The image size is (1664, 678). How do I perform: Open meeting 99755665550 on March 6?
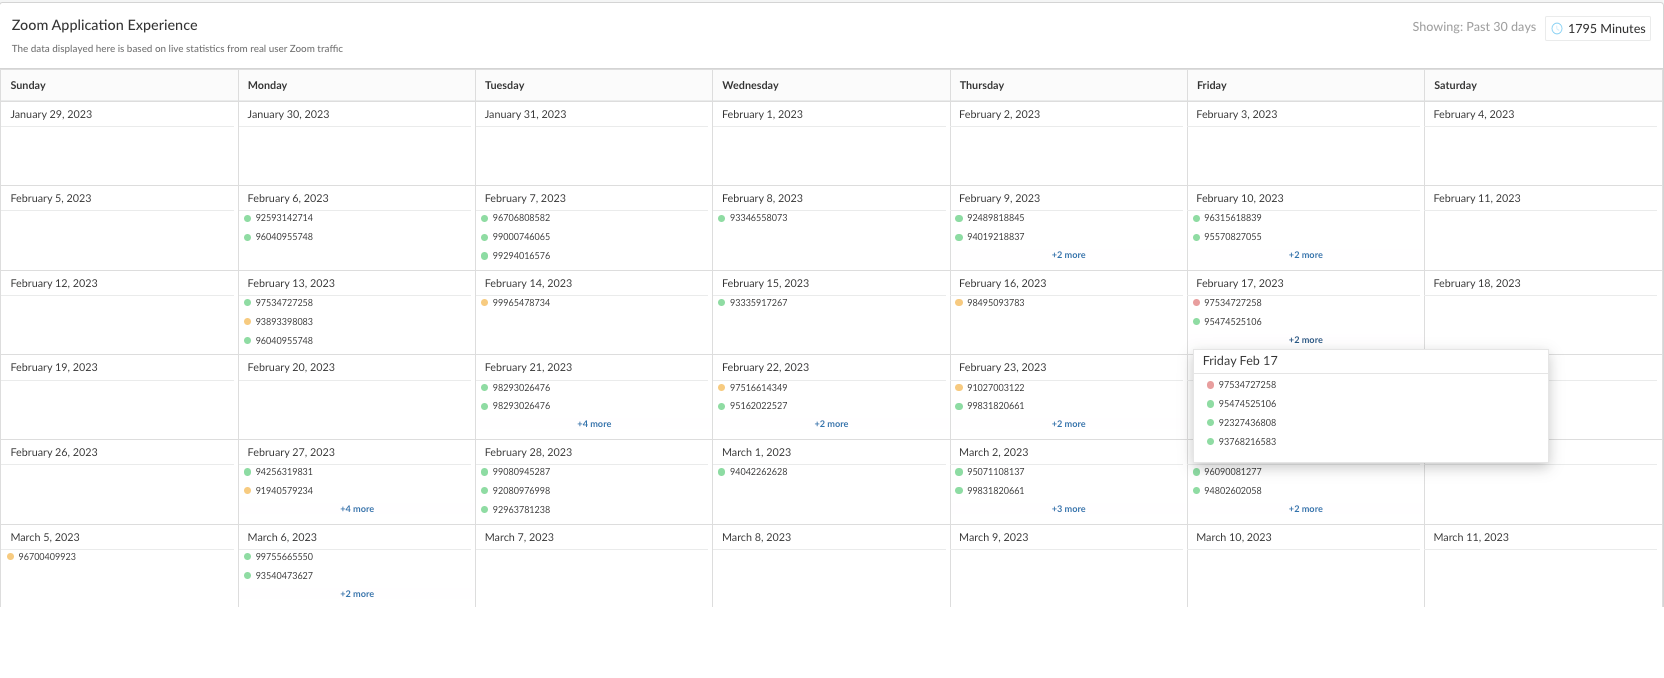point(284,557)
